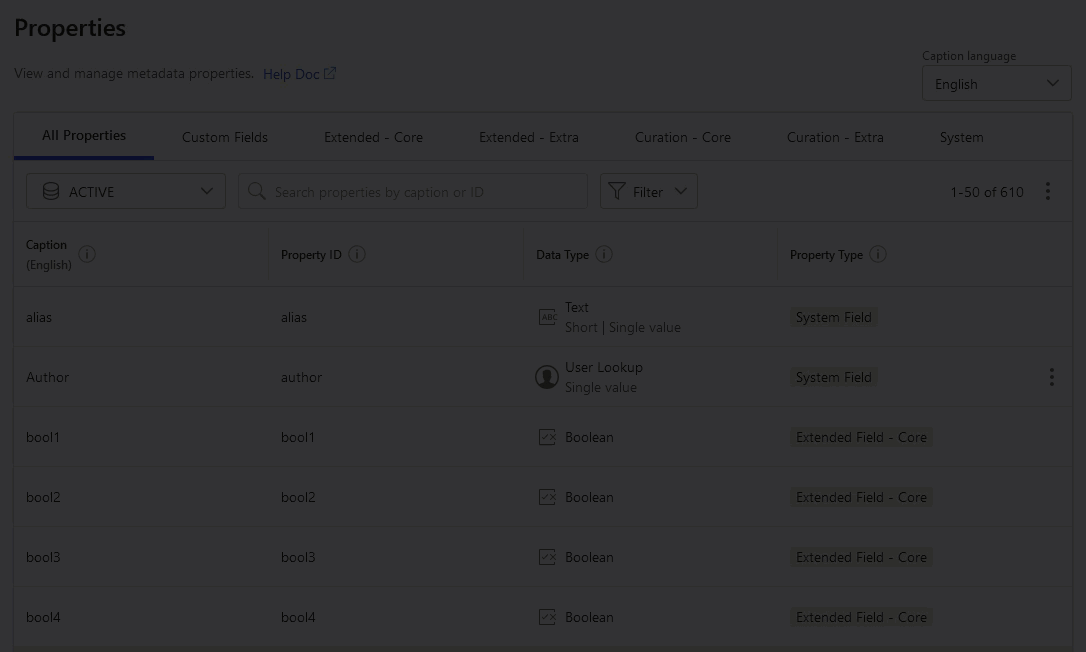
Task: Click the Caption column info icon
Action: coord(87,254)
